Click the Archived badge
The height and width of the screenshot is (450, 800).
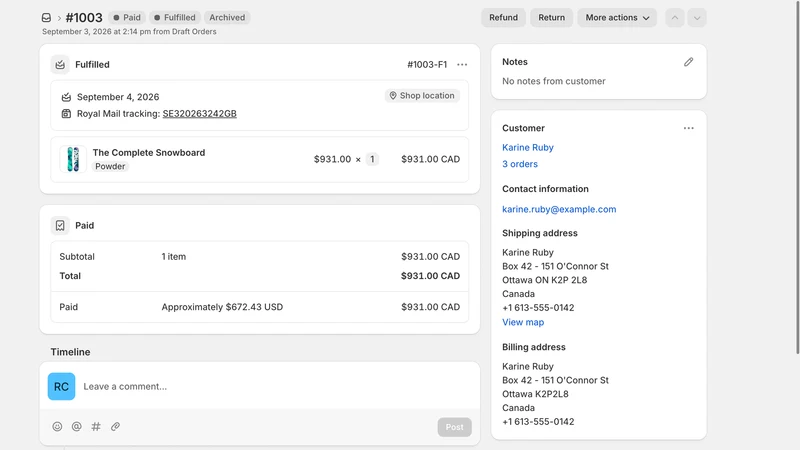[227, 18]
